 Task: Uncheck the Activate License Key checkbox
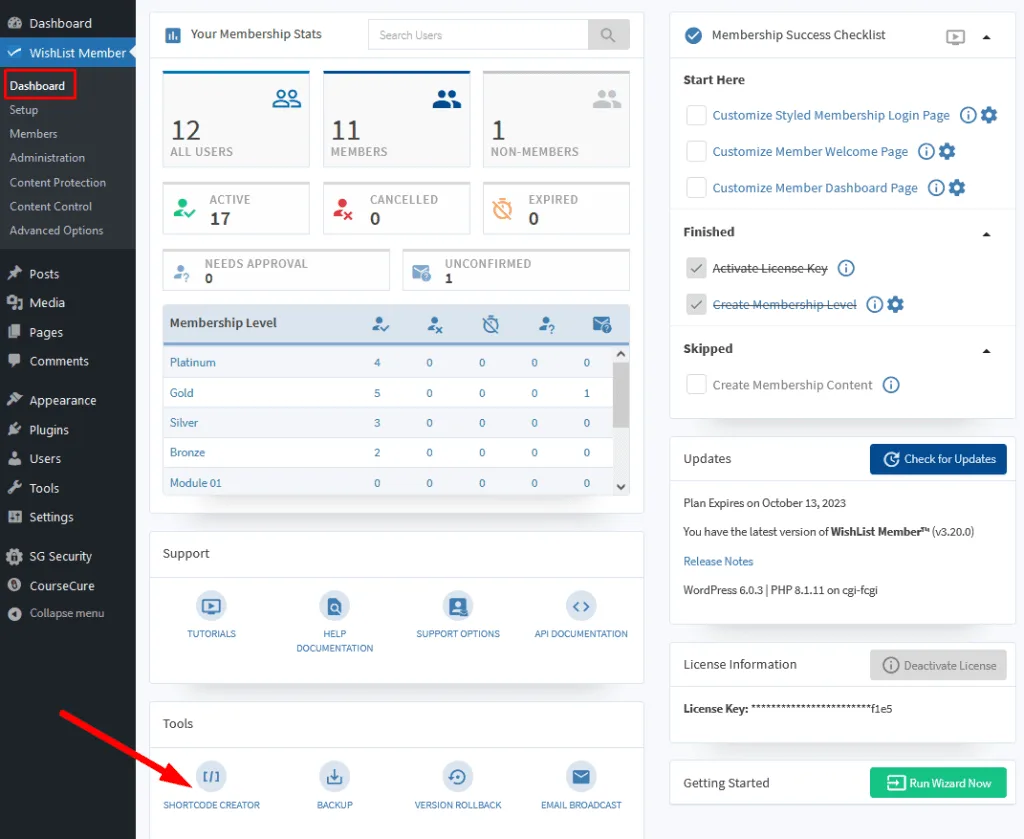[x=696, y=268]
